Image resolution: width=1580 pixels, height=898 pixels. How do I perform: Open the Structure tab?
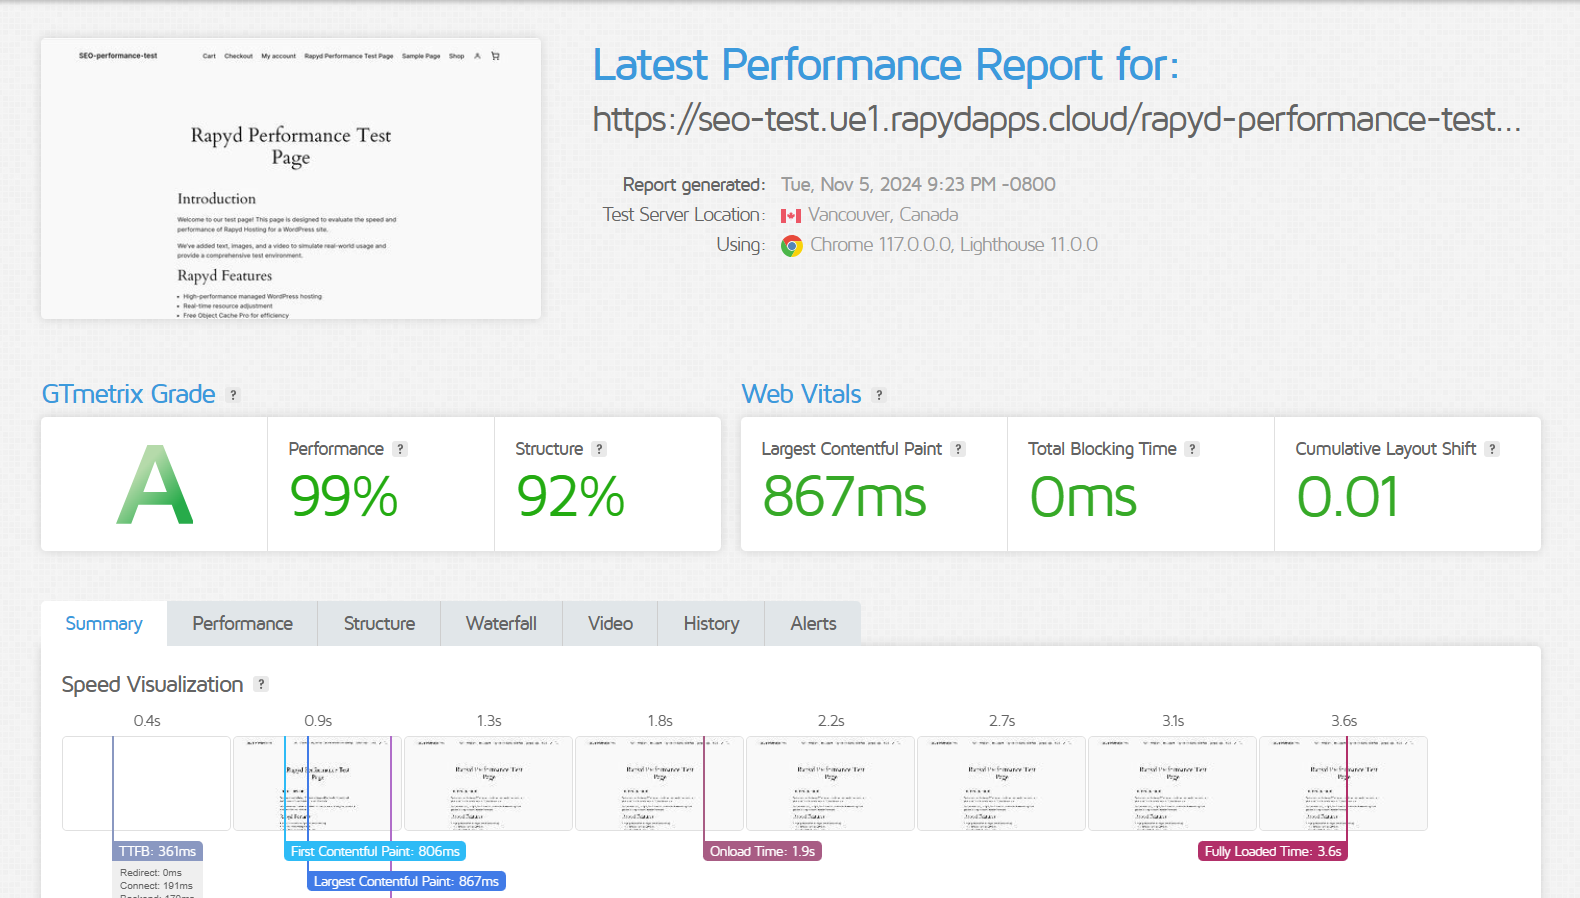[379, 623]
